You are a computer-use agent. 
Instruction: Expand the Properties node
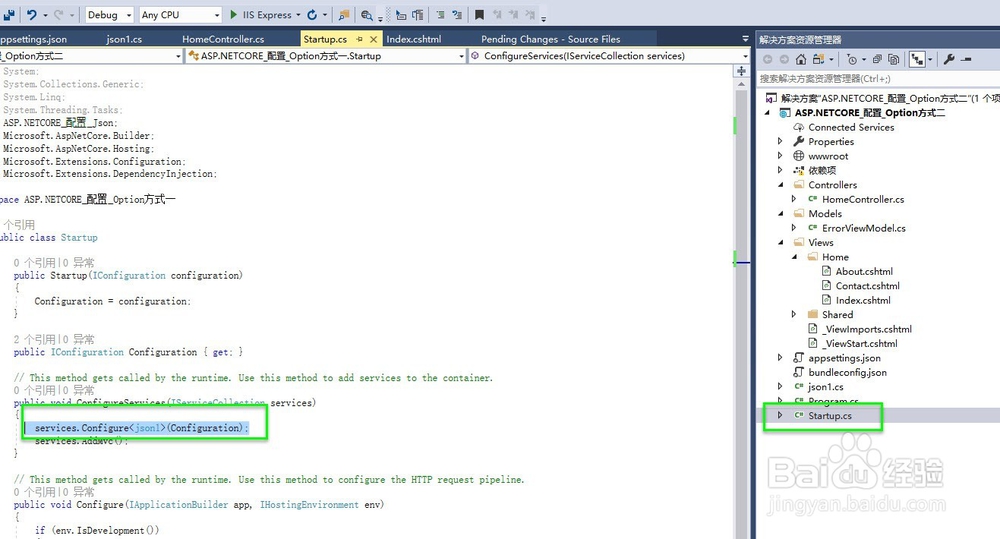tap(780, 141)
